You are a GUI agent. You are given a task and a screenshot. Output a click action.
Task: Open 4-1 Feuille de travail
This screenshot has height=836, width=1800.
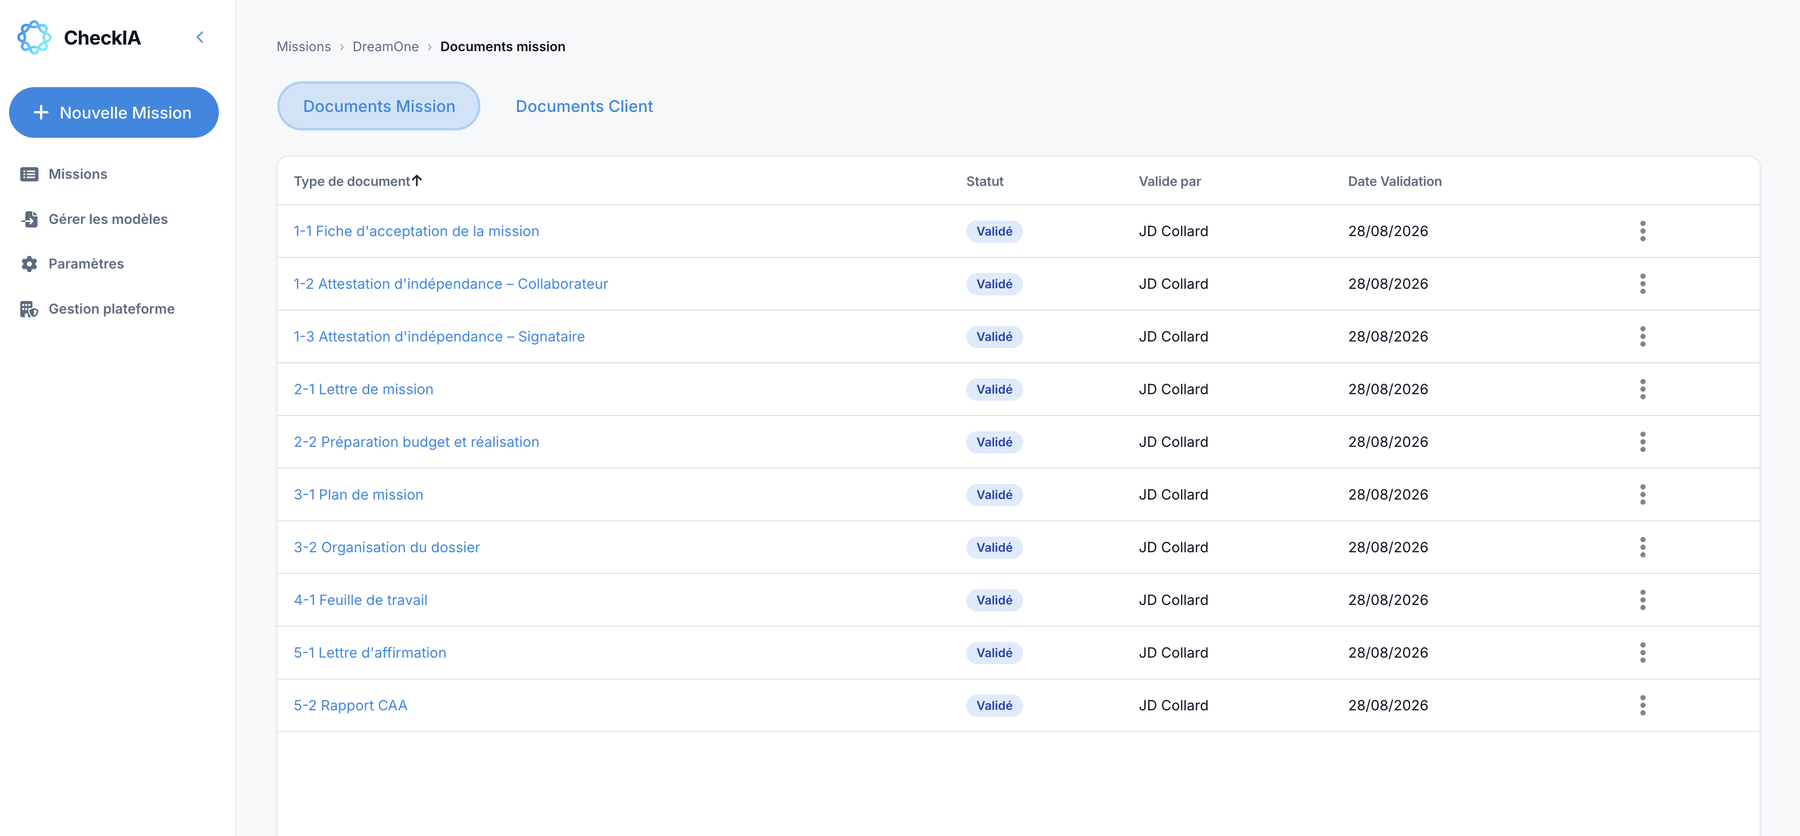[360, 600]
